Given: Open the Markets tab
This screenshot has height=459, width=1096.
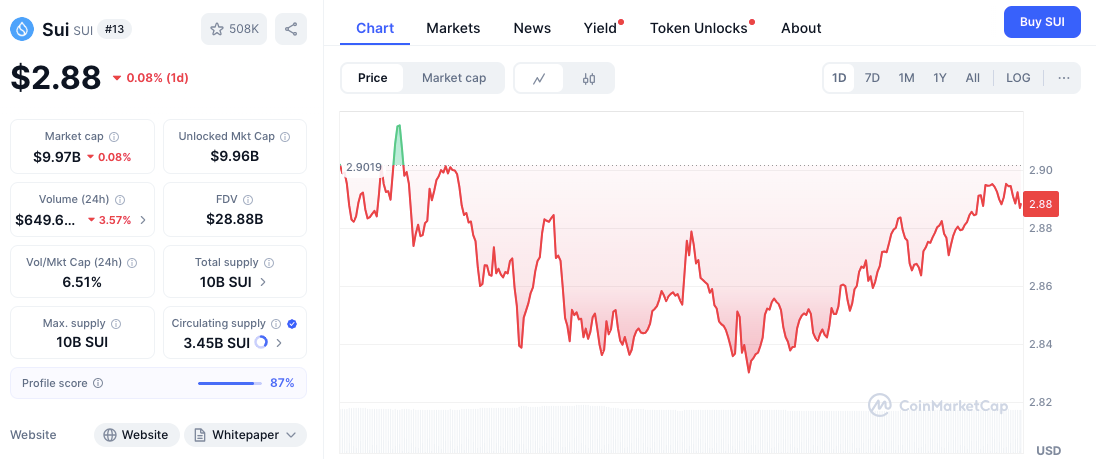Looking at the screenshot, I should pyautogui.click(x=453, y=28).
